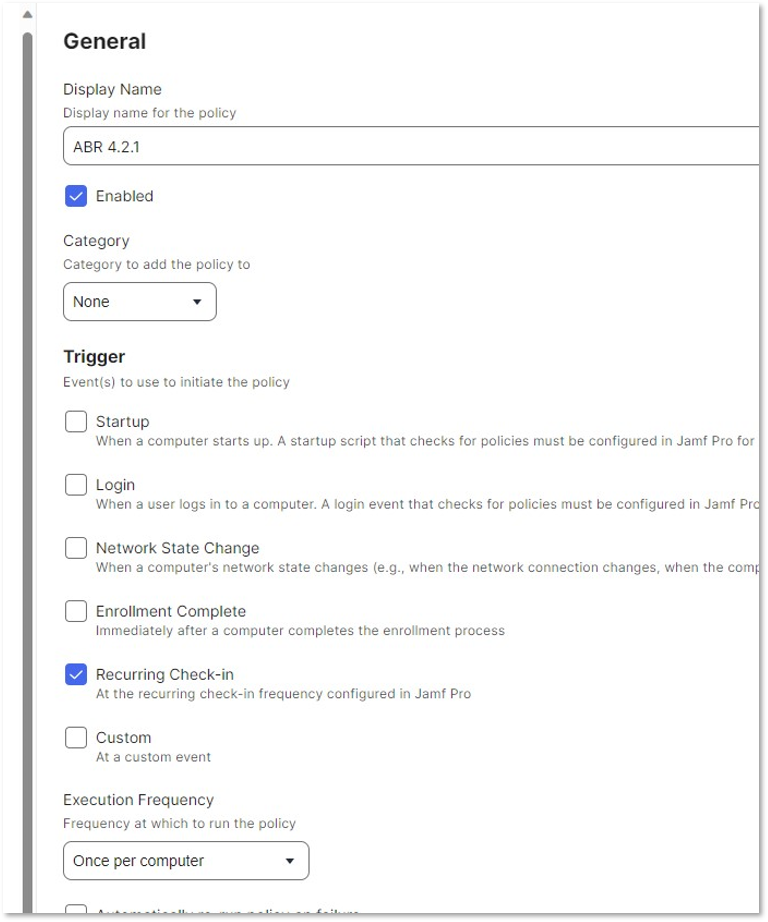Click the vertical scrollbar thumb
The width and height of the screenshot is (768, 922).
click(27, 470)
